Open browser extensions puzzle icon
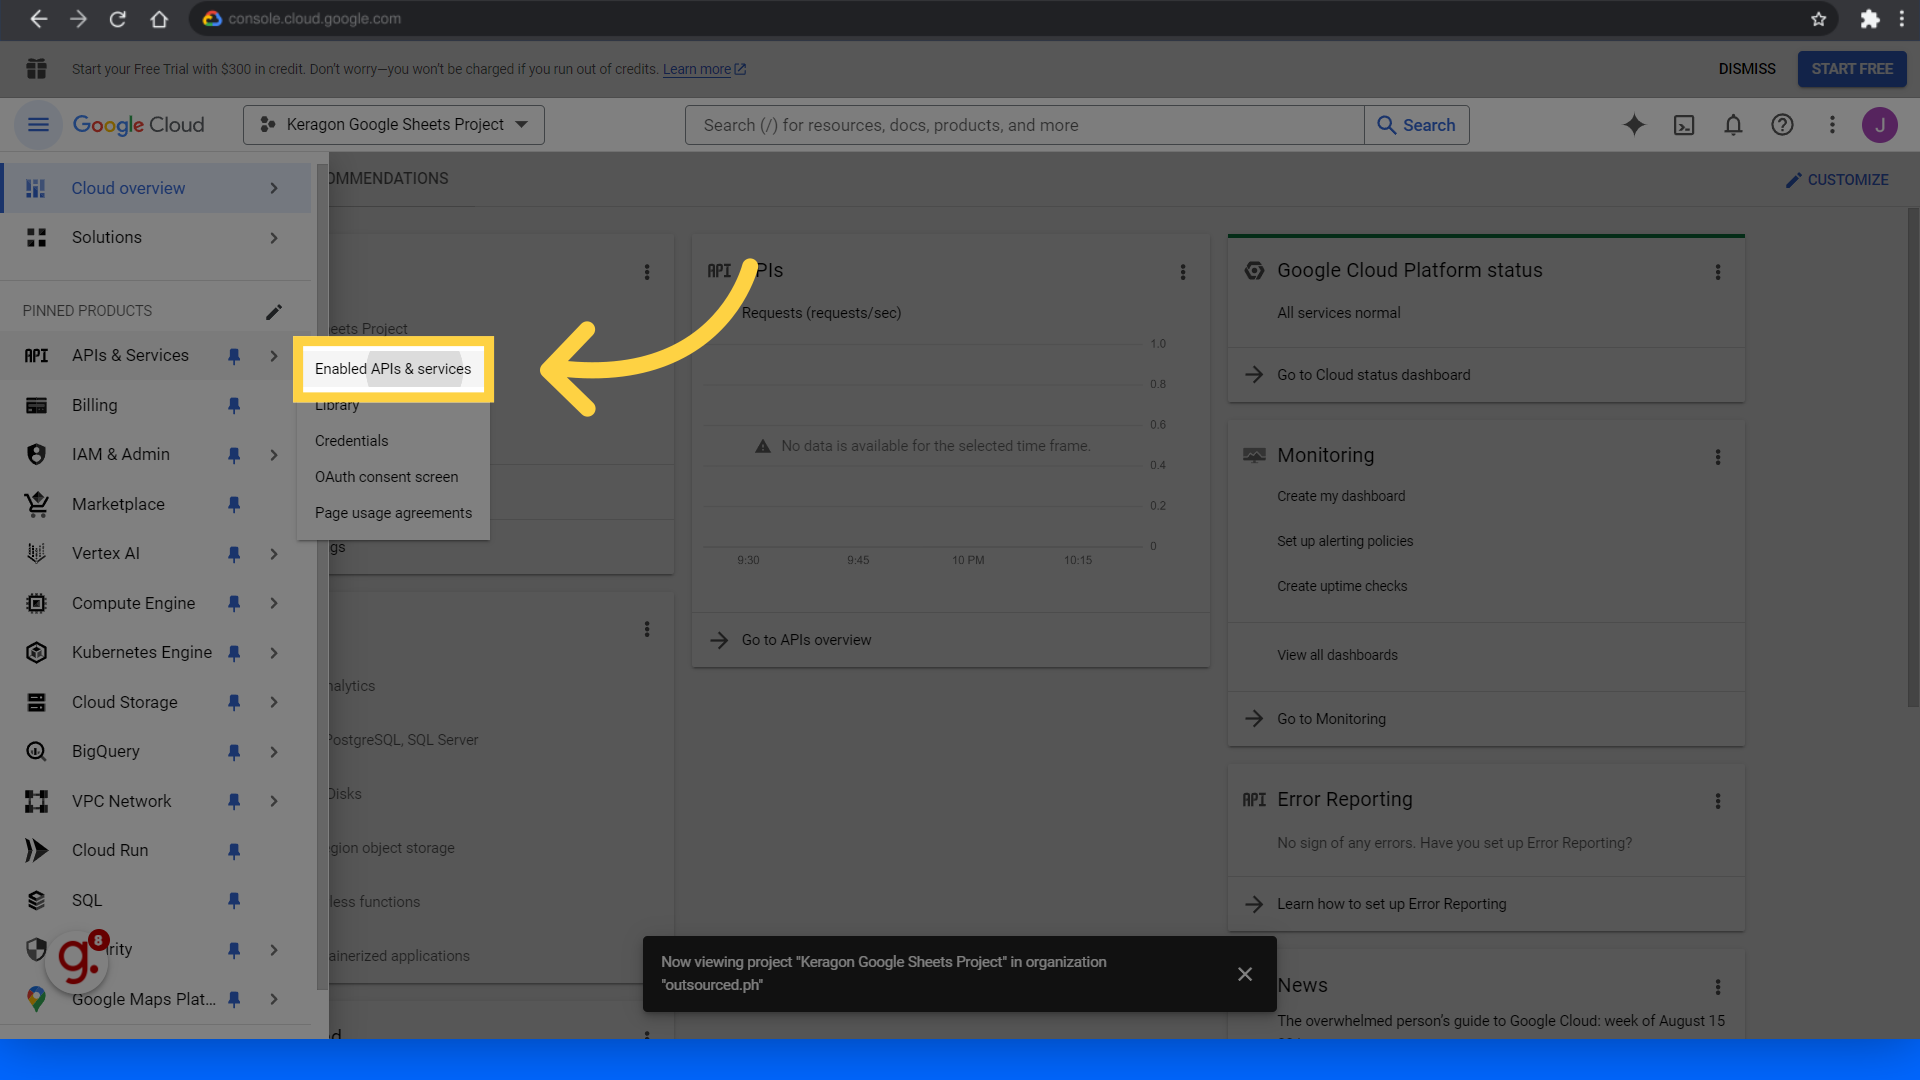 (1869, 19)
